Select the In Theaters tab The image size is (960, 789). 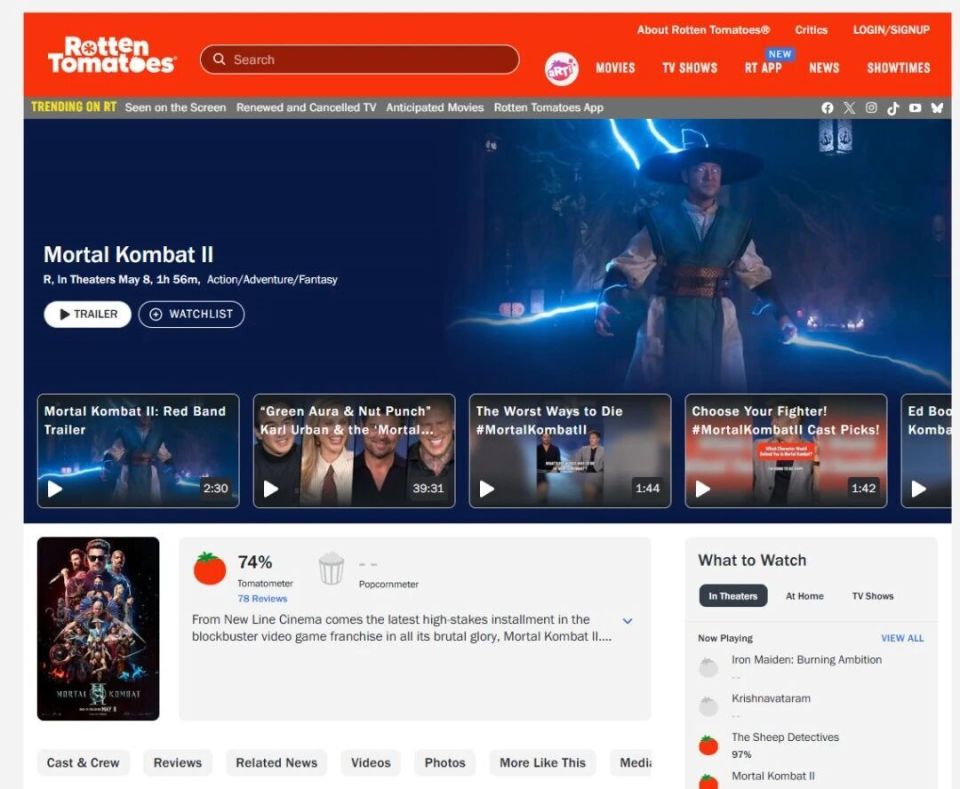click(x=733, y=596)
